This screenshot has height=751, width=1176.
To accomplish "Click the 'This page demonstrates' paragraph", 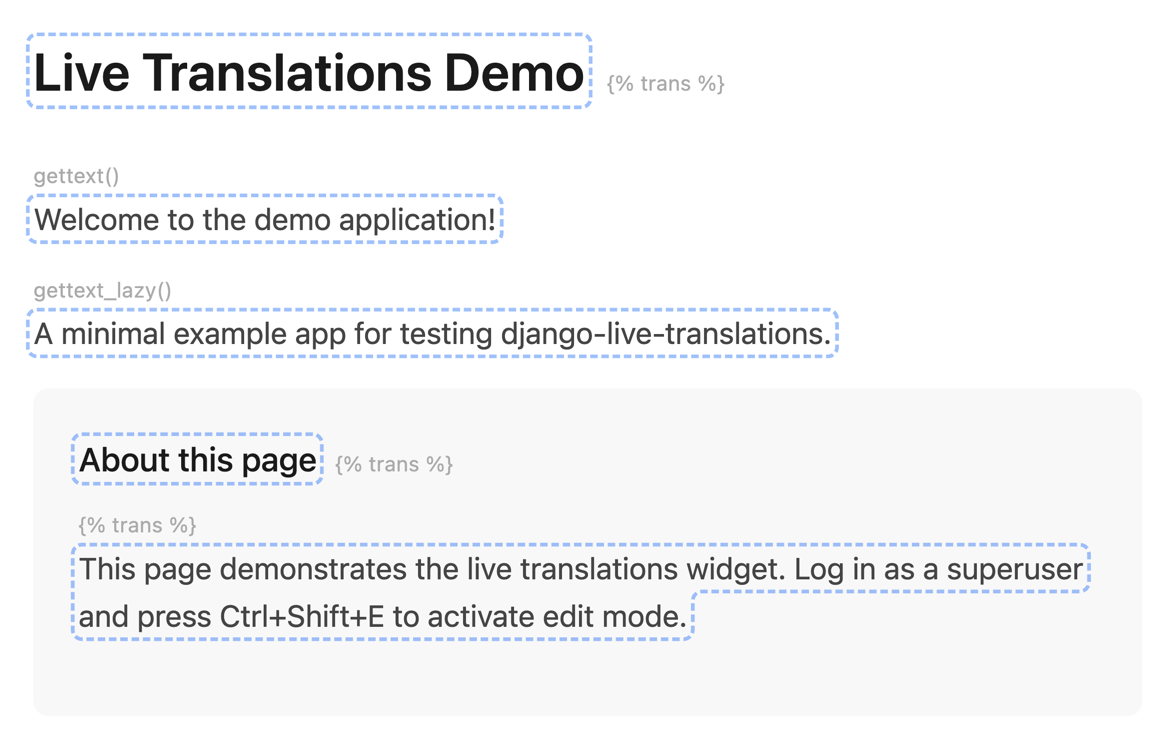I will click(580, 570).
